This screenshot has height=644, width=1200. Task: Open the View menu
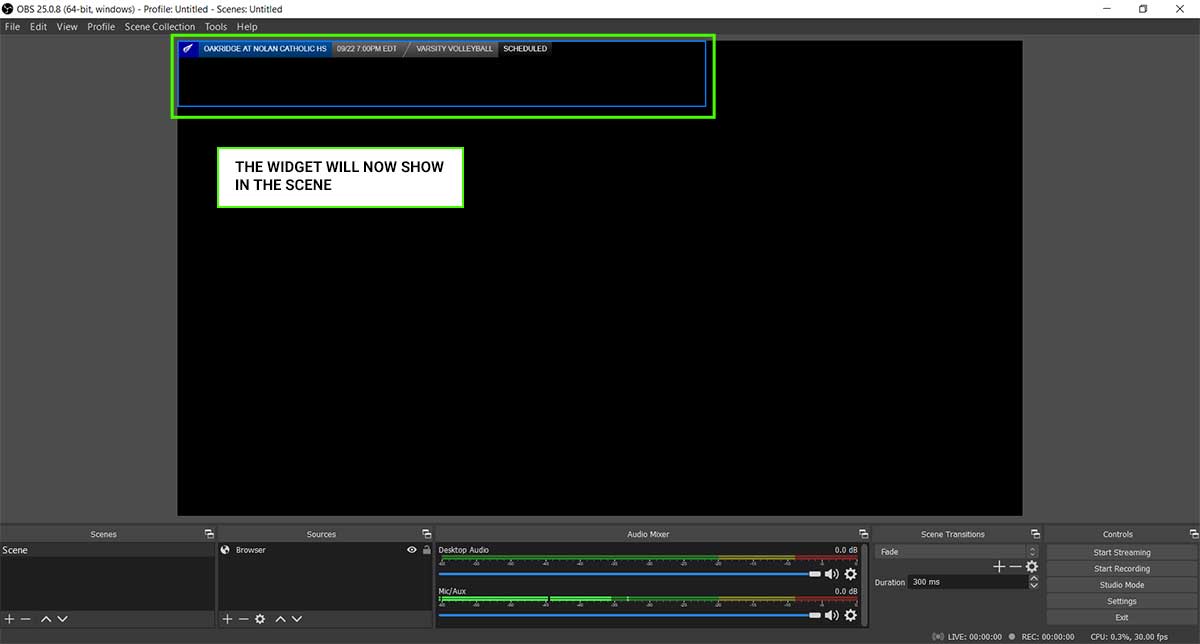(x=67, y=27)
